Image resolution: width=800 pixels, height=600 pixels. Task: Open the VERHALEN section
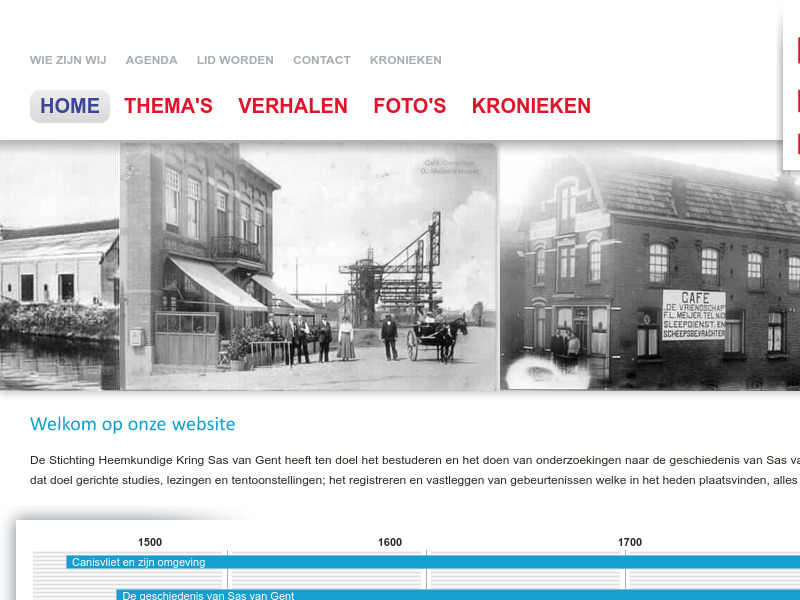pos(292,105)
